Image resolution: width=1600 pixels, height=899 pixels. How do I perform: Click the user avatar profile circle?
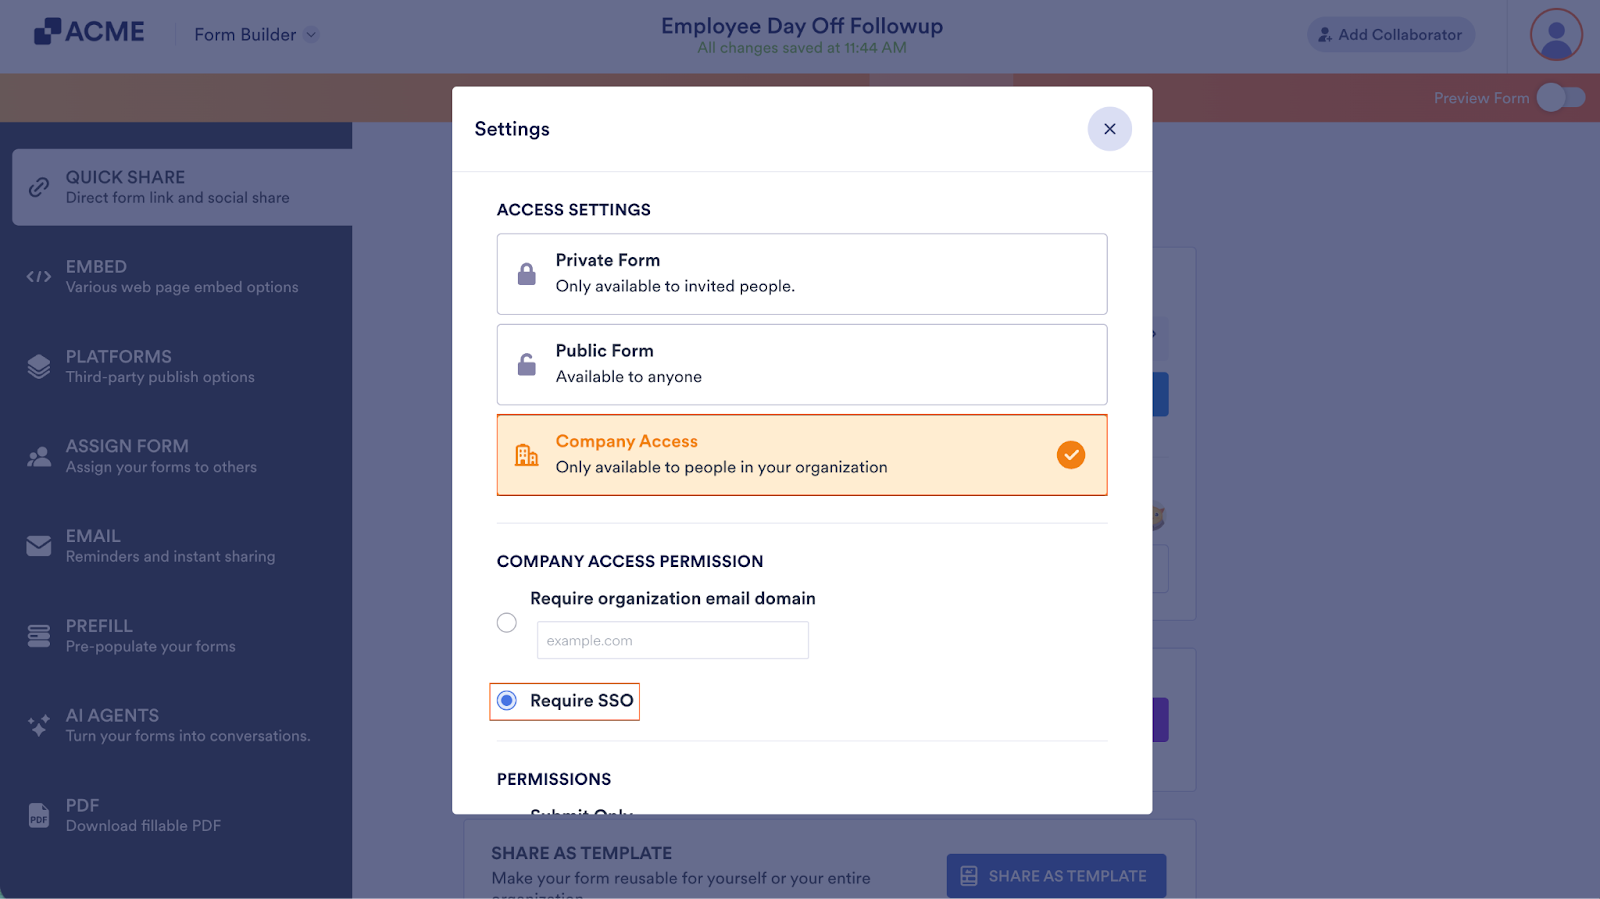(x=1554, y=34)
